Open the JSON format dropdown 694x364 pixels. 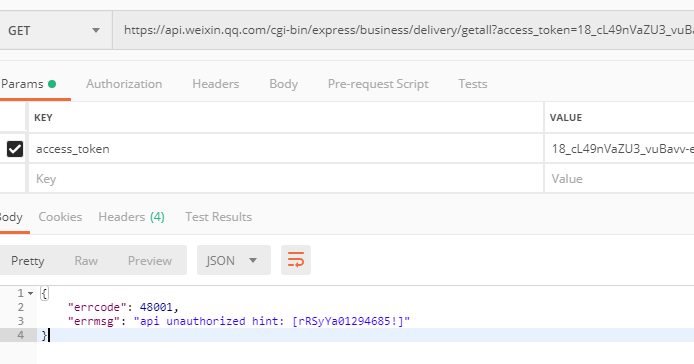click(x=234, y=260)
